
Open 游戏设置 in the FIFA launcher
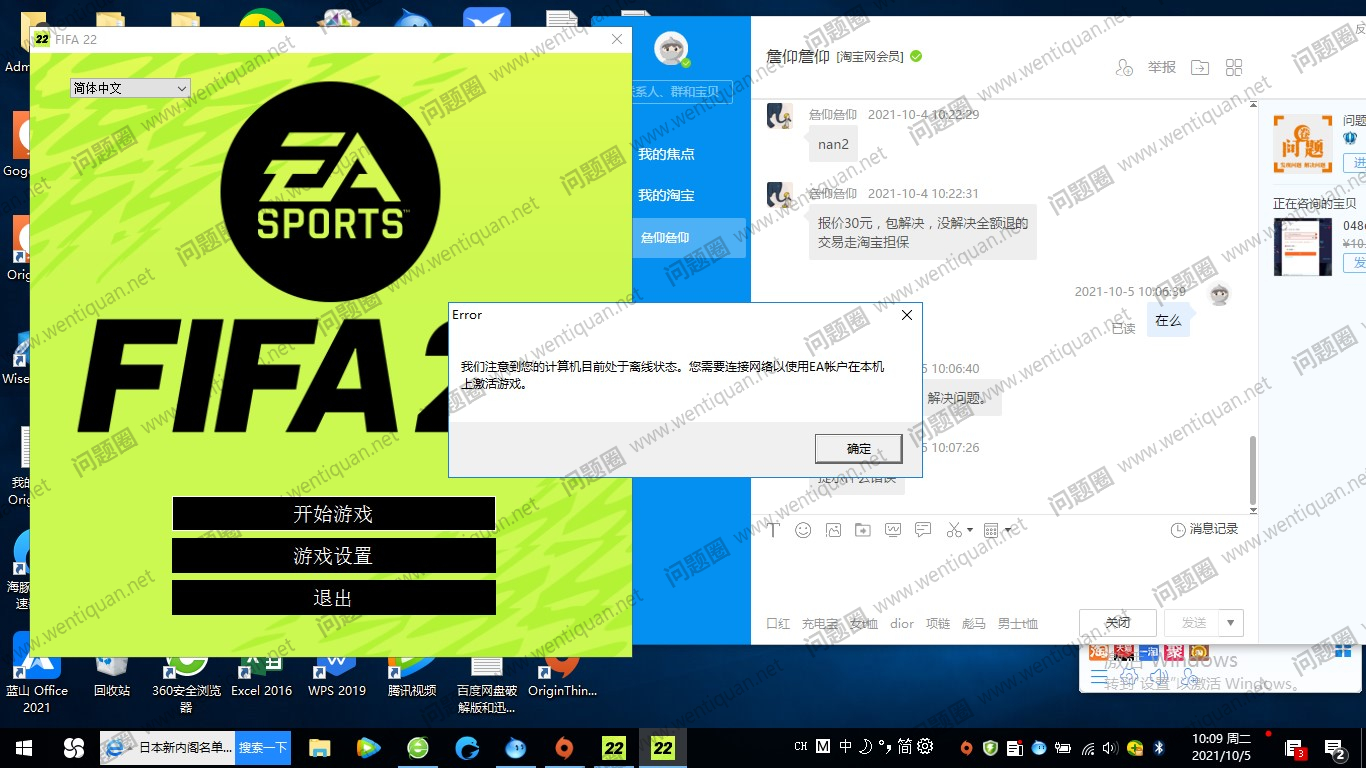tap(333, 556)
